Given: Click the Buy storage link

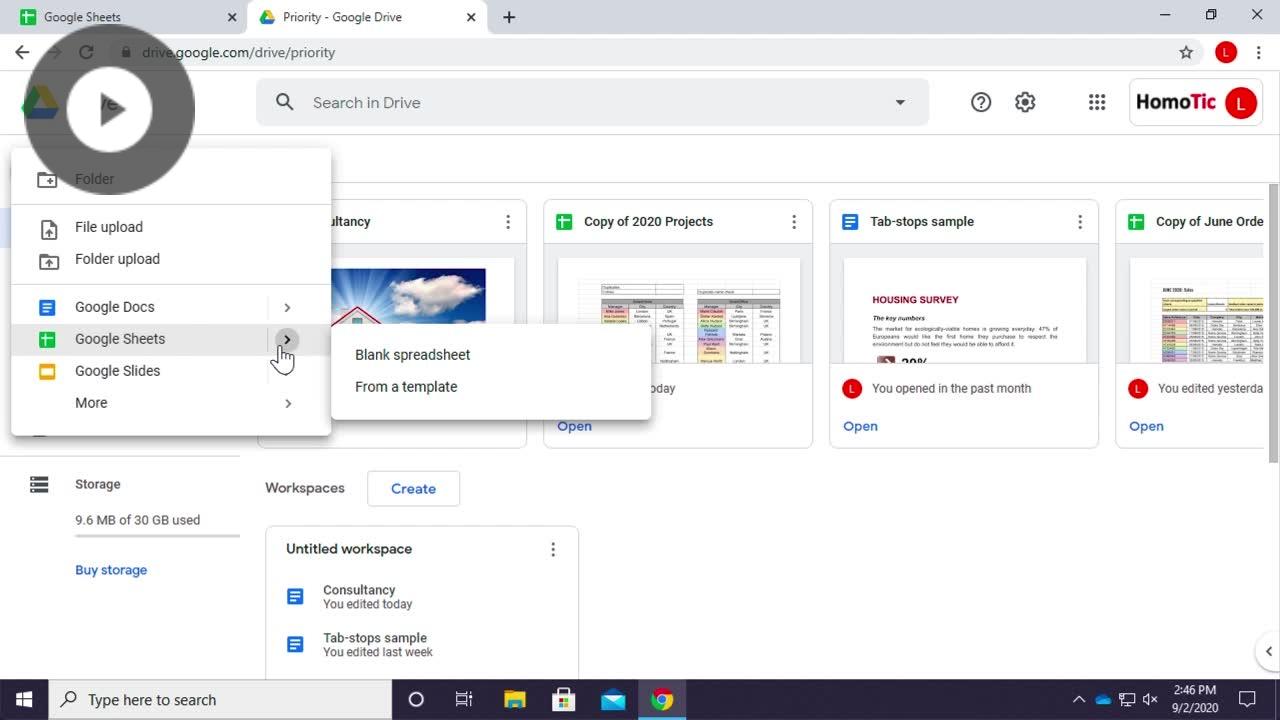Looking at the screenshot, I should 111,570.
